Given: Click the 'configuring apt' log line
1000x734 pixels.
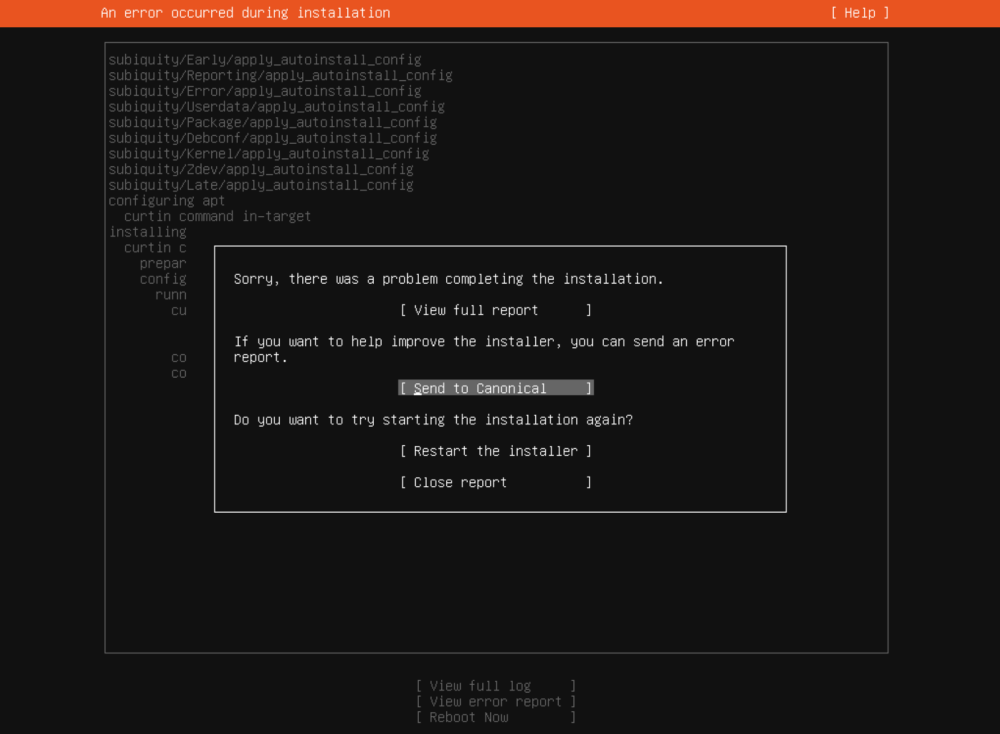Looking at the screenshot, I should coord(166,200).
